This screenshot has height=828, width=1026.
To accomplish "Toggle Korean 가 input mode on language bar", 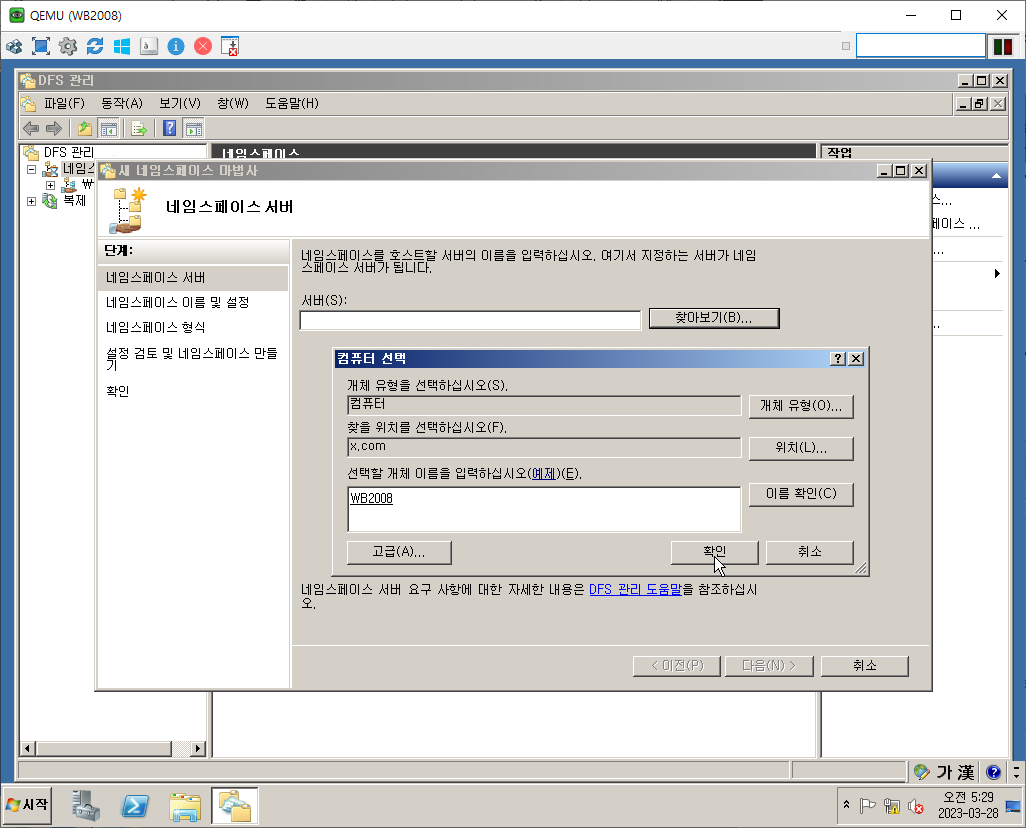I will click(x=944, y=772).
